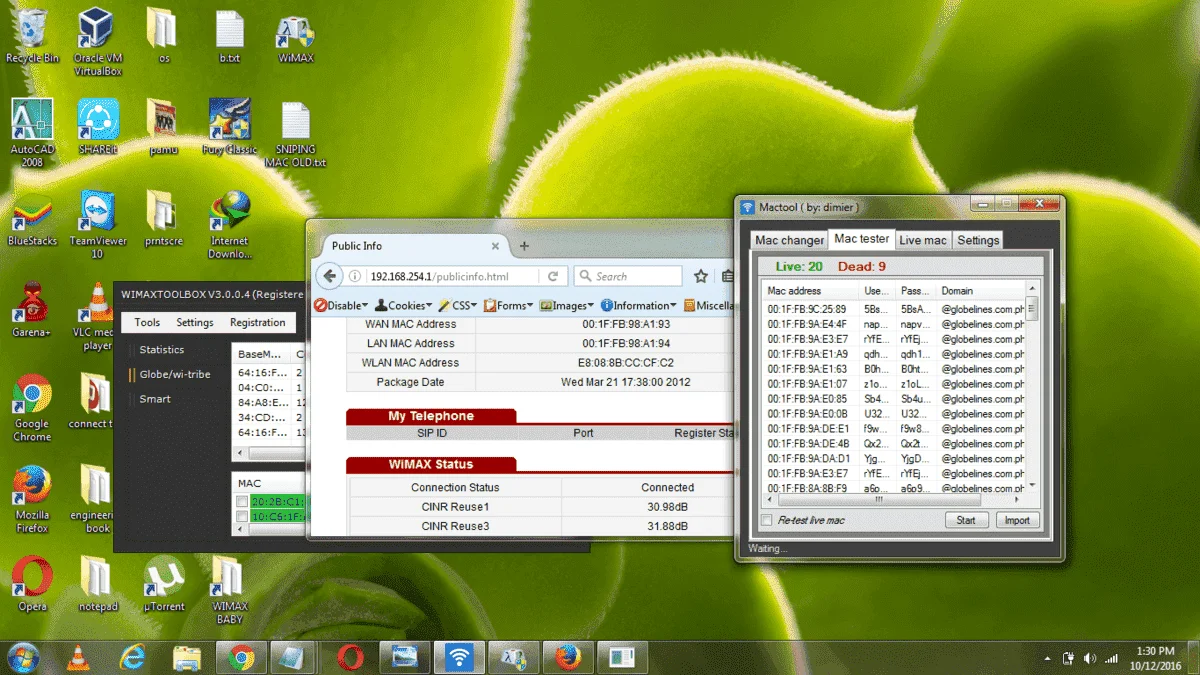Open Registration menu in WIMAXTOOLBOX

click(x=257, y=322)
